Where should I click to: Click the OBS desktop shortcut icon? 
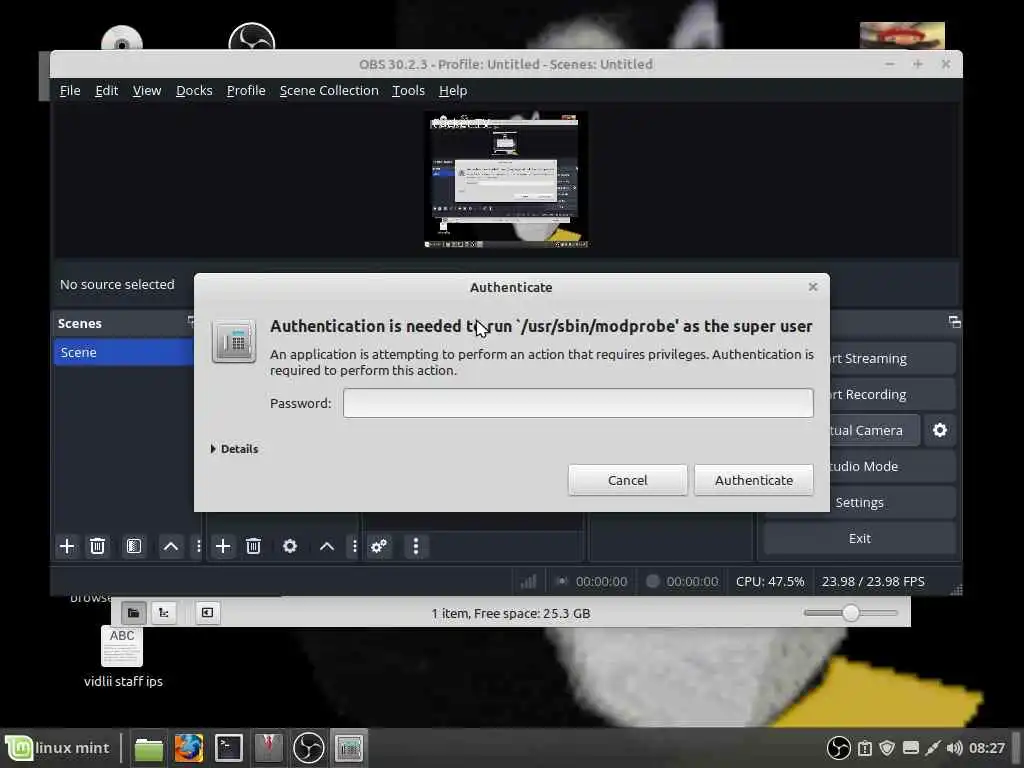pyautogui.click(x=251, y=37)
